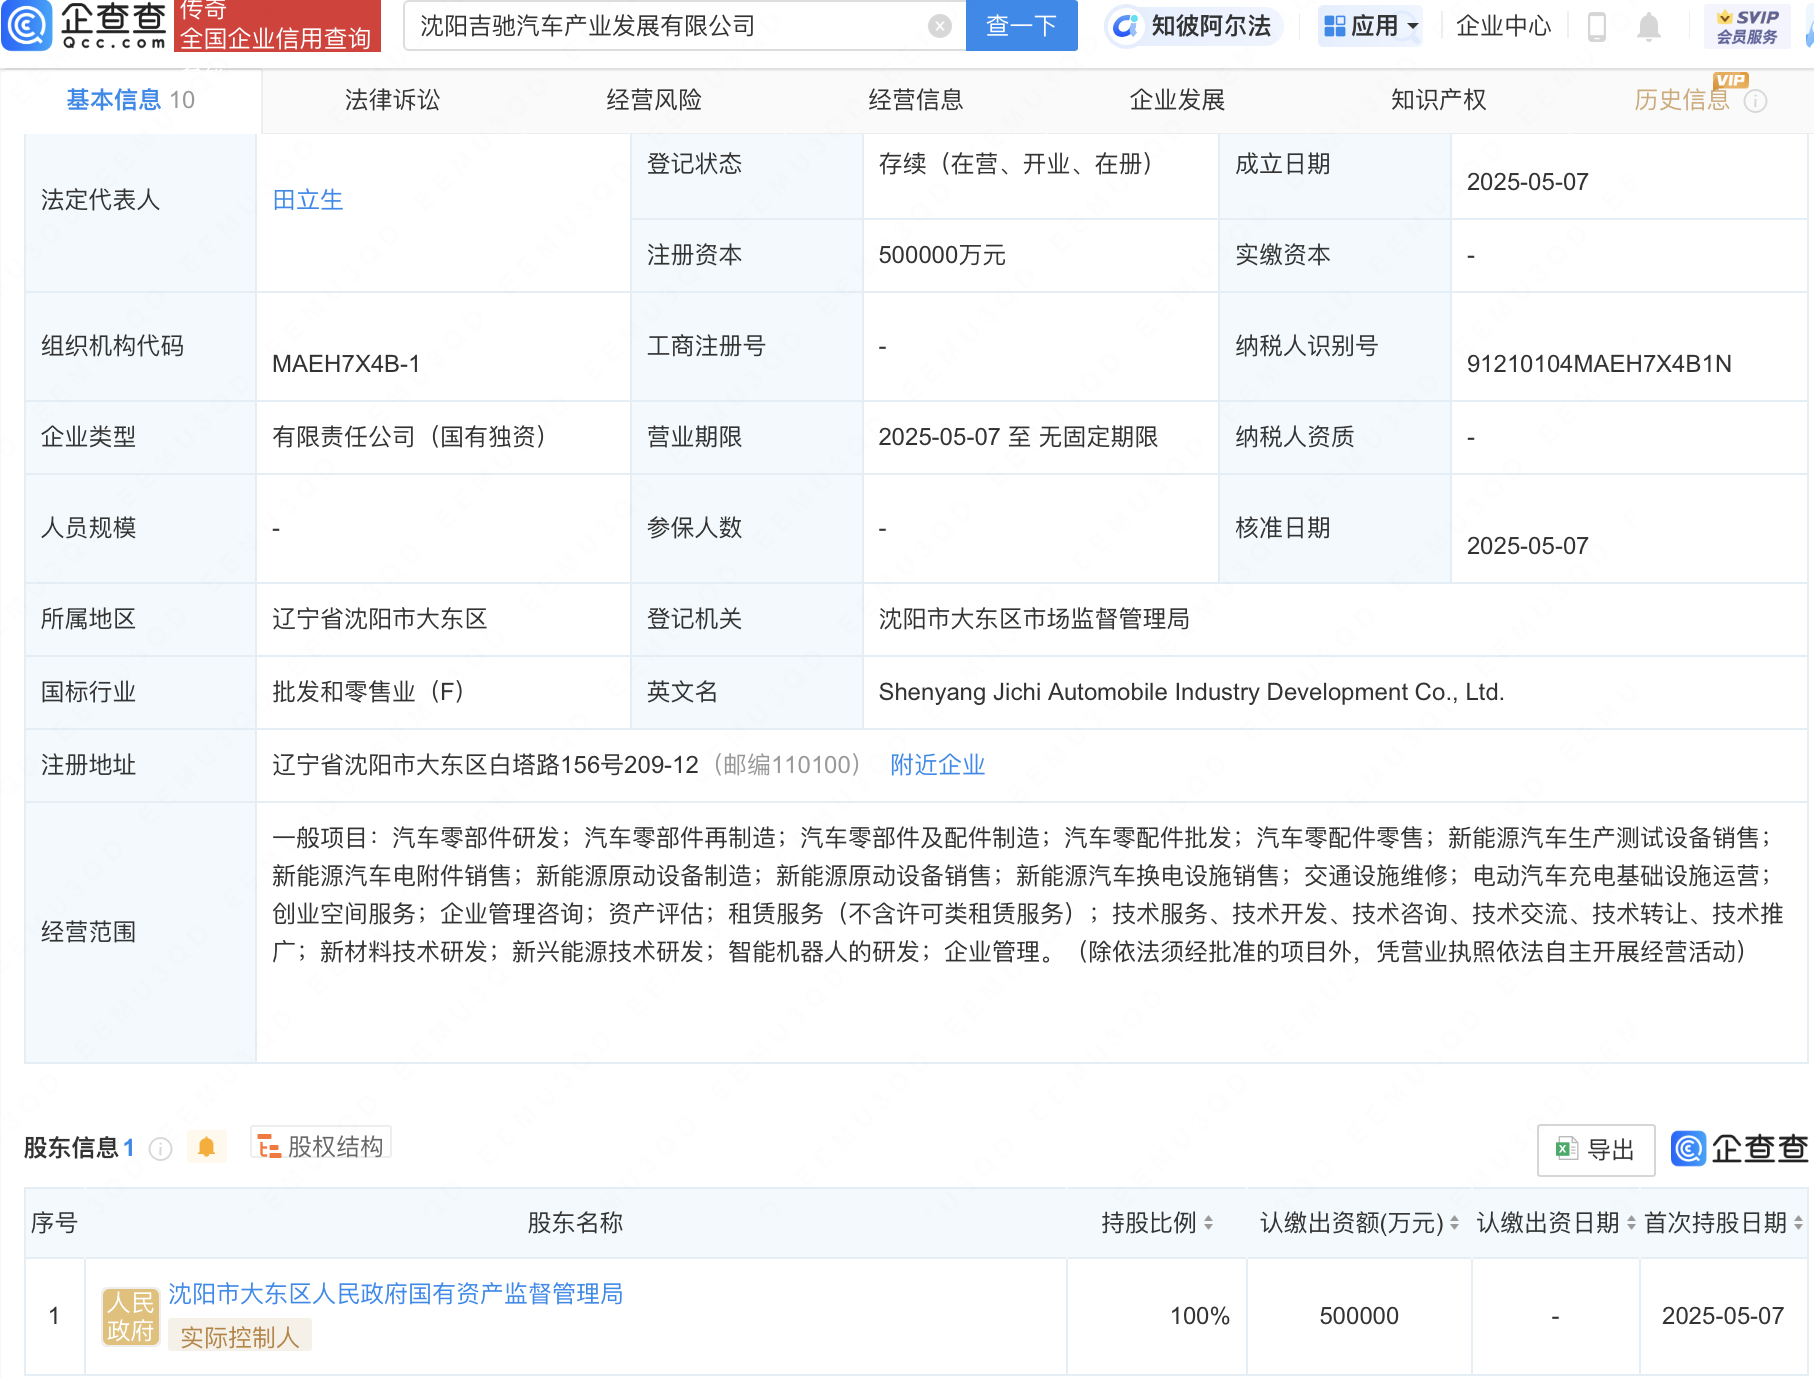Select the taxpayer ID 91210104MAEH7X4B1N
The width and height of the screenshot is (1814, 1378).
pos(1598,364)
